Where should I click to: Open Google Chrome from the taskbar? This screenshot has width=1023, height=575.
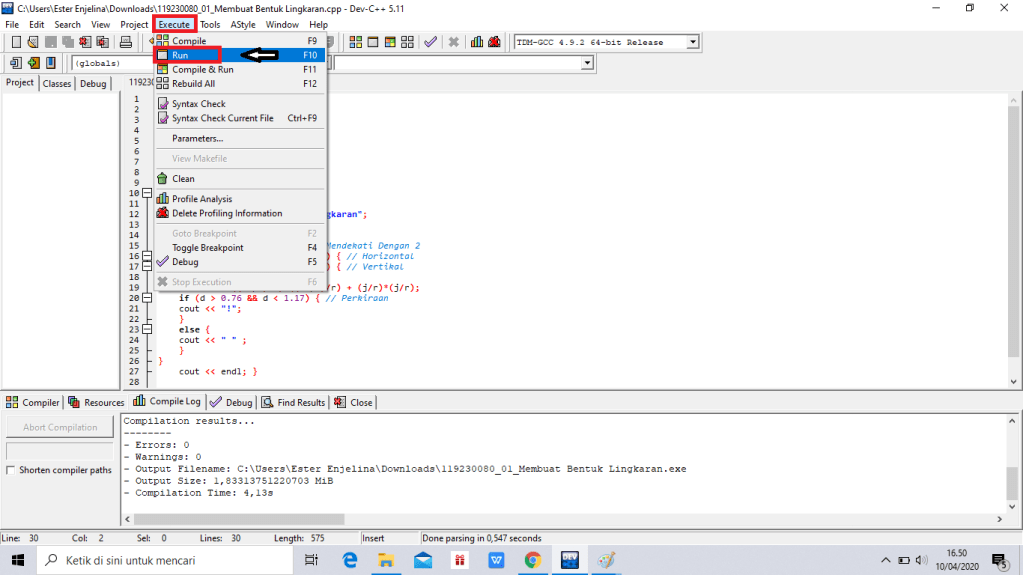[532, 560]
